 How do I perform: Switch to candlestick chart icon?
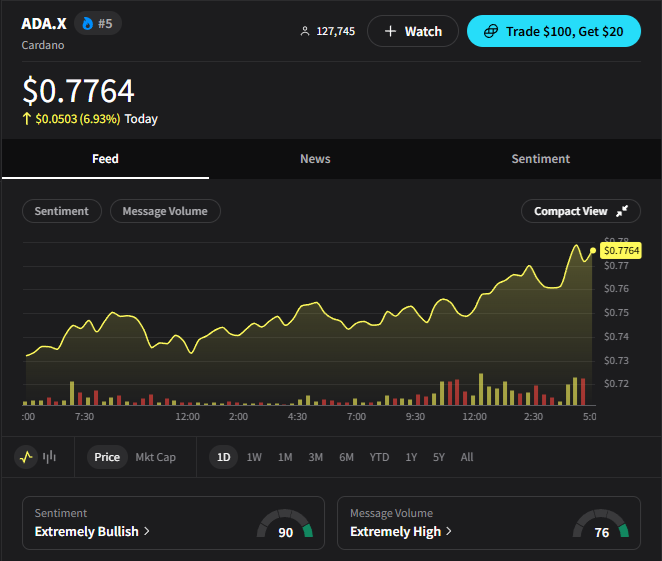tap(49, 457)
